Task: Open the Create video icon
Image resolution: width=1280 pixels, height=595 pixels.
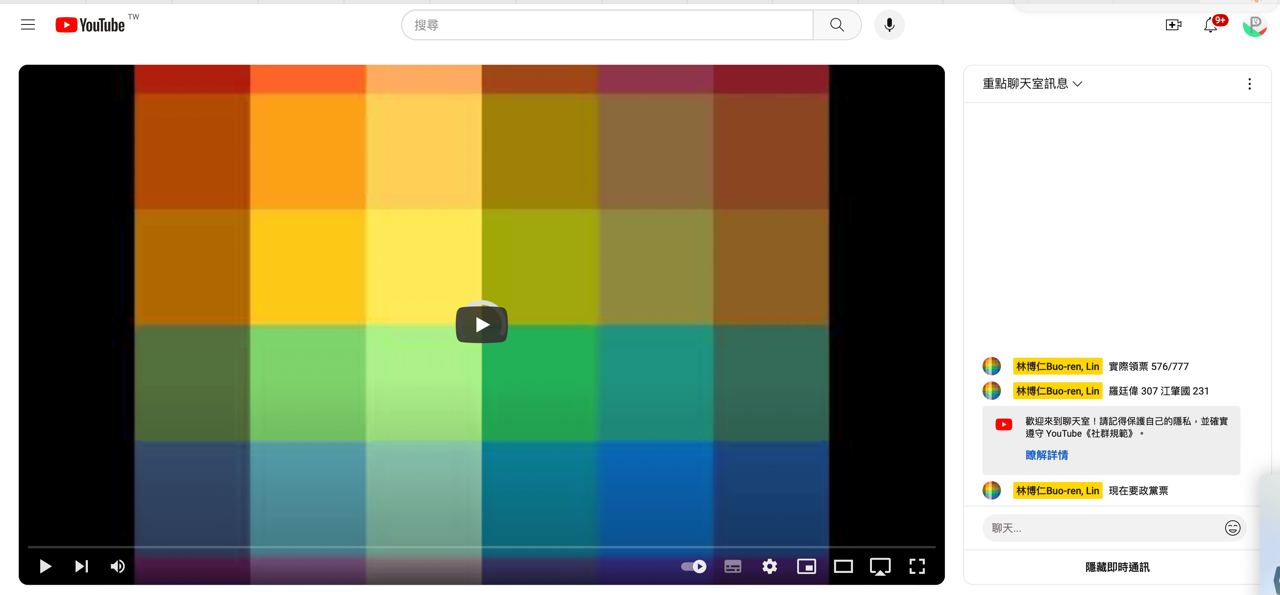Action: tap(1173, 25)
